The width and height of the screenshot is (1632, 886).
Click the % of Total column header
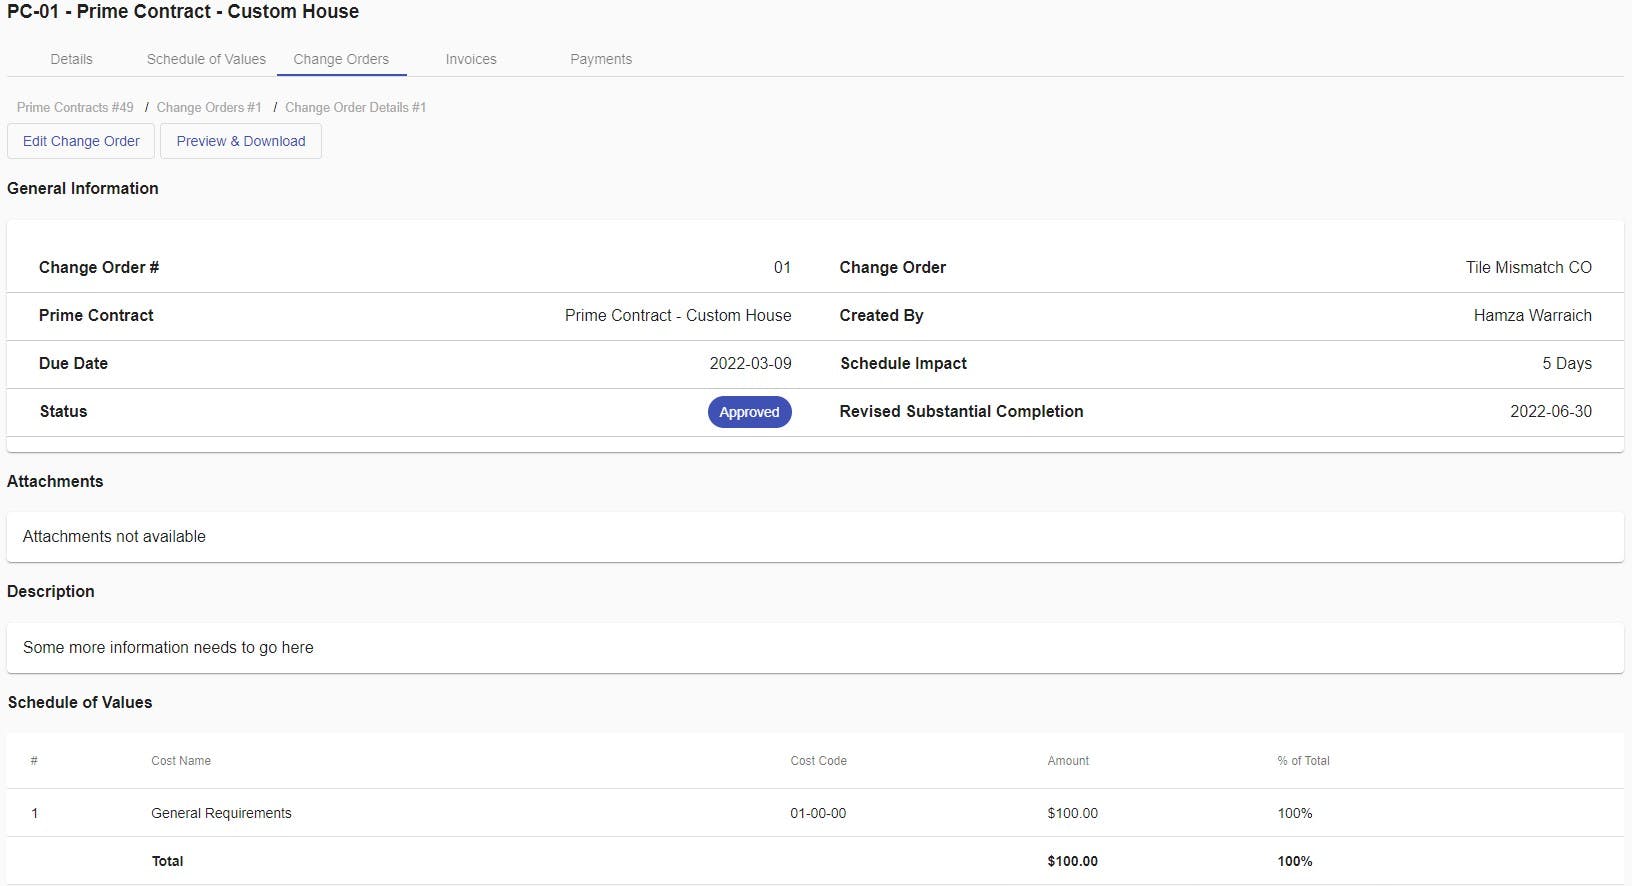pos(1303,761)
